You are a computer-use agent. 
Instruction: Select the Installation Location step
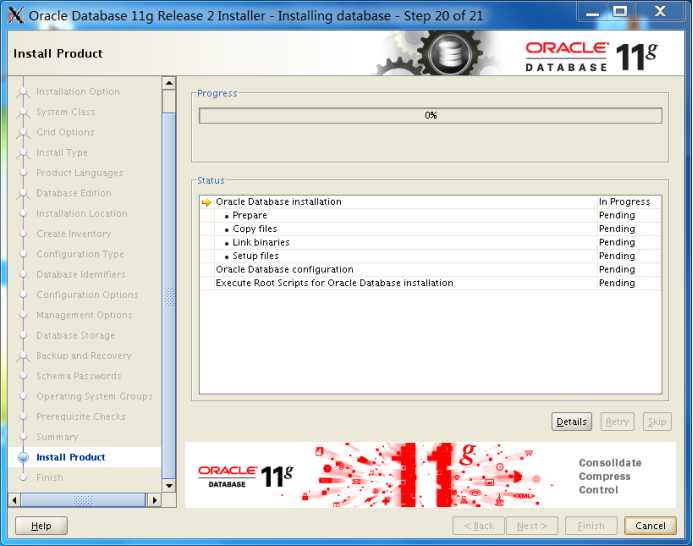(x=82, y=214)
